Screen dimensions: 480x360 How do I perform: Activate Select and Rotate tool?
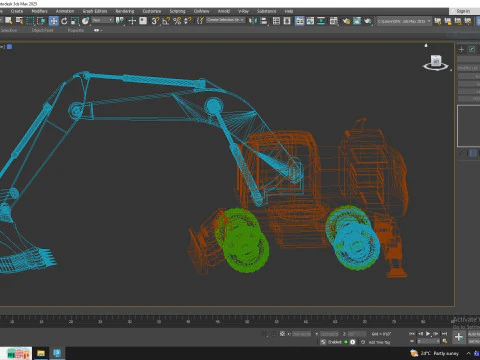64,21
